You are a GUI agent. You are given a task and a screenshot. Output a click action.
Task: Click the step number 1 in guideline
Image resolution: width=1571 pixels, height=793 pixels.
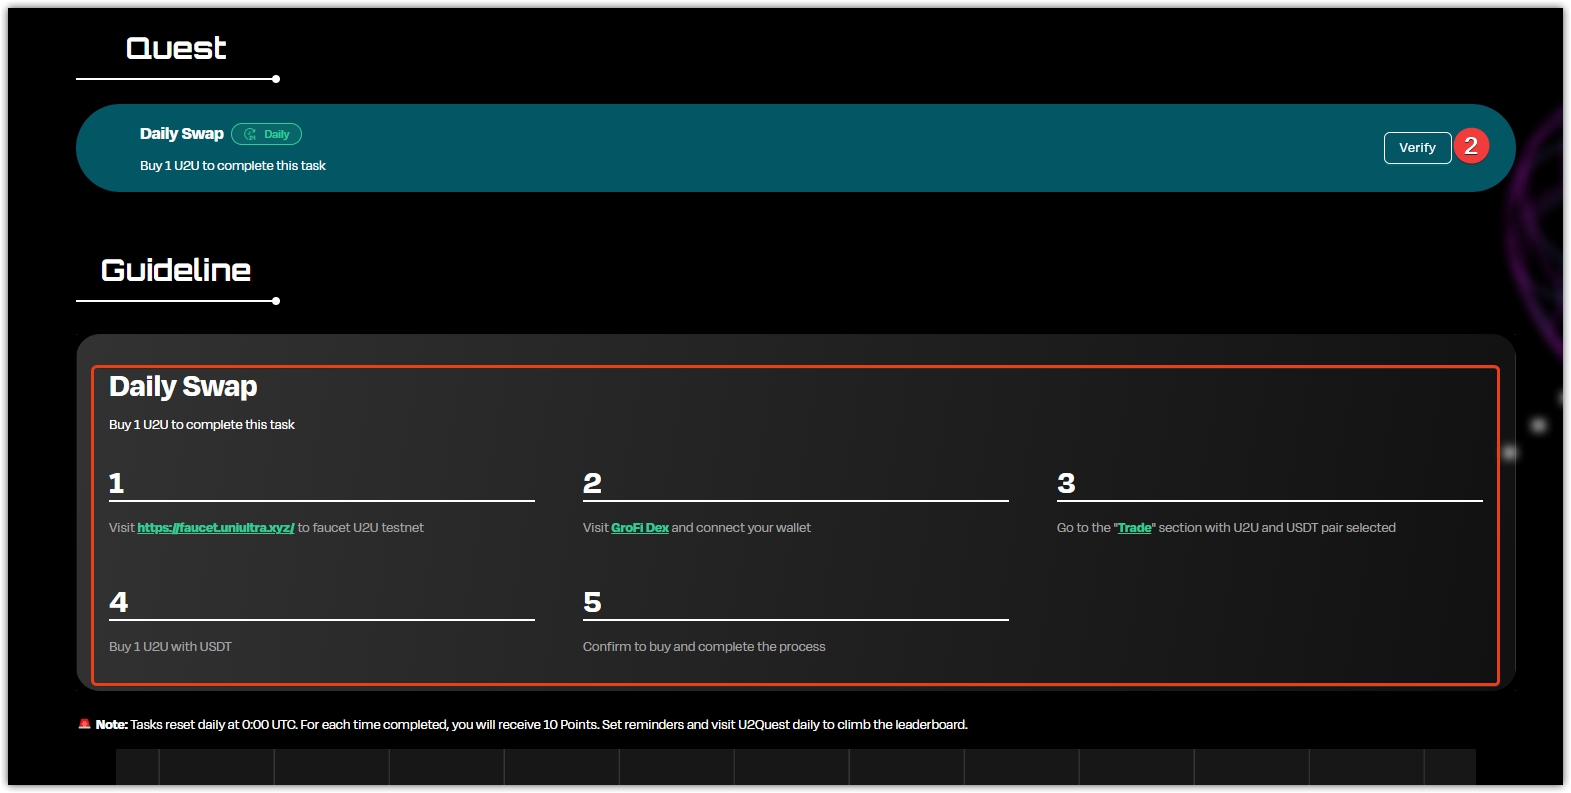pos(116,484)
